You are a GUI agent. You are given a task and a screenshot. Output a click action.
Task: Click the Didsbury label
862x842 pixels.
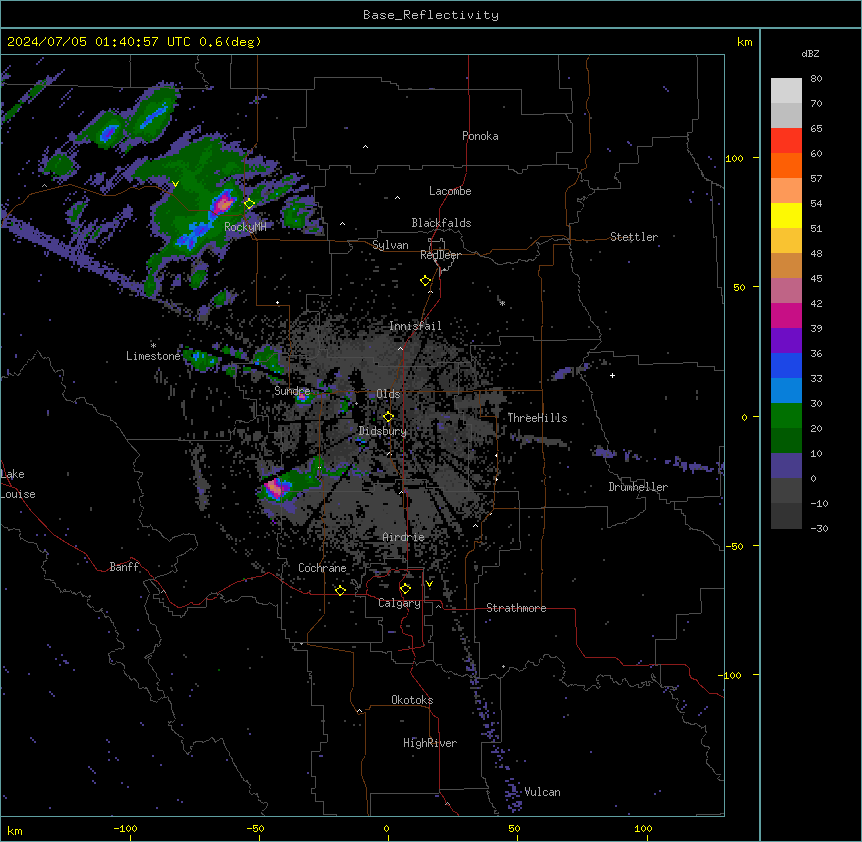[383, 431]
